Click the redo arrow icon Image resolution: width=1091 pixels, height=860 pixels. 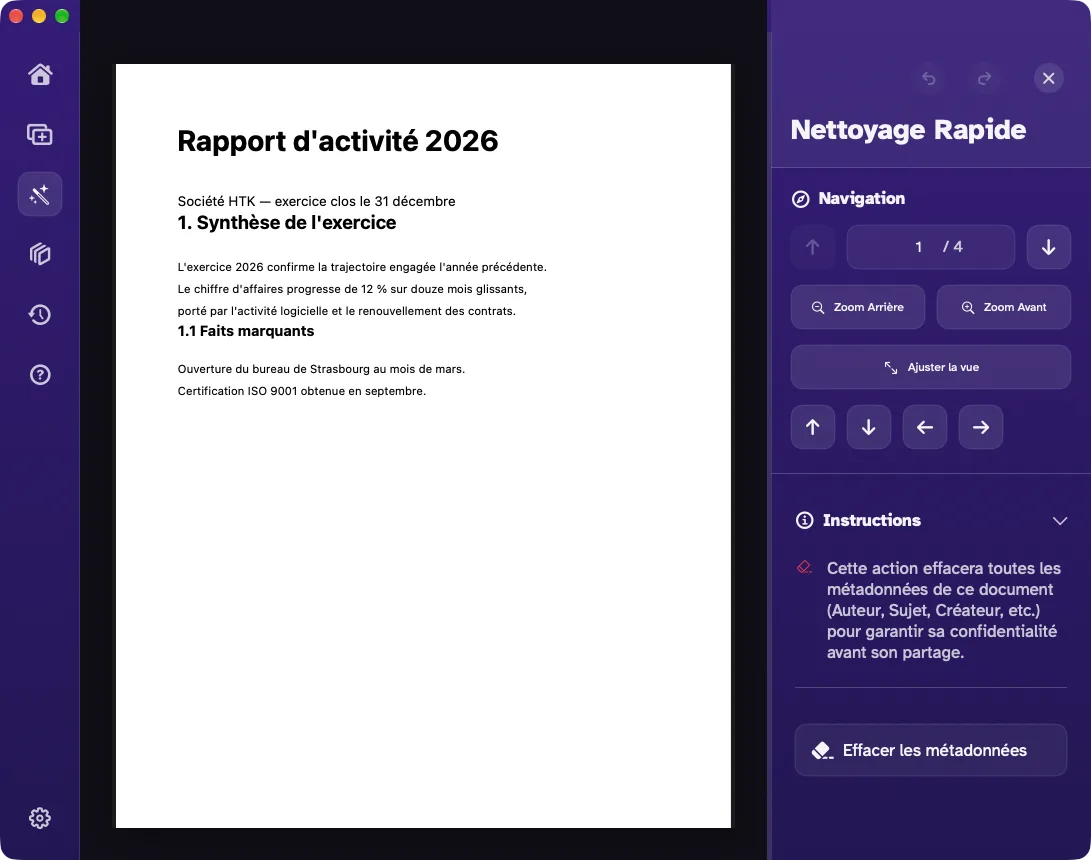pos(985,78)
